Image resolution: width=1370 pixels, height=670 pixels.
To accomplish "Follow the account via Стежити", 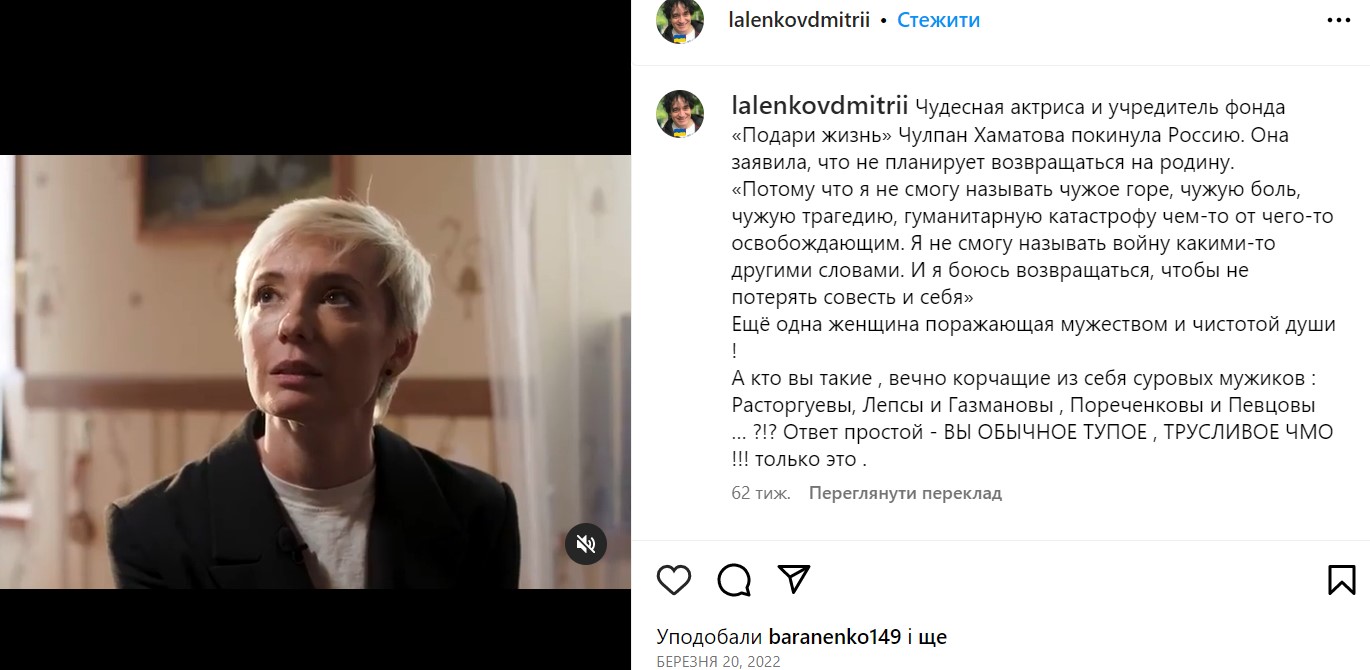I will coord(938,20).
